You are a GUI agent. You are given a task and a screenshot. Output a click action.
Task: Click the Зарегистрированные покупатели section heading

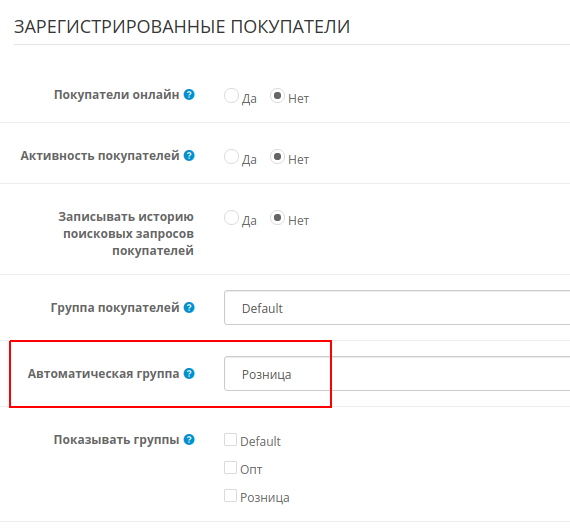[x=182, y=27]
